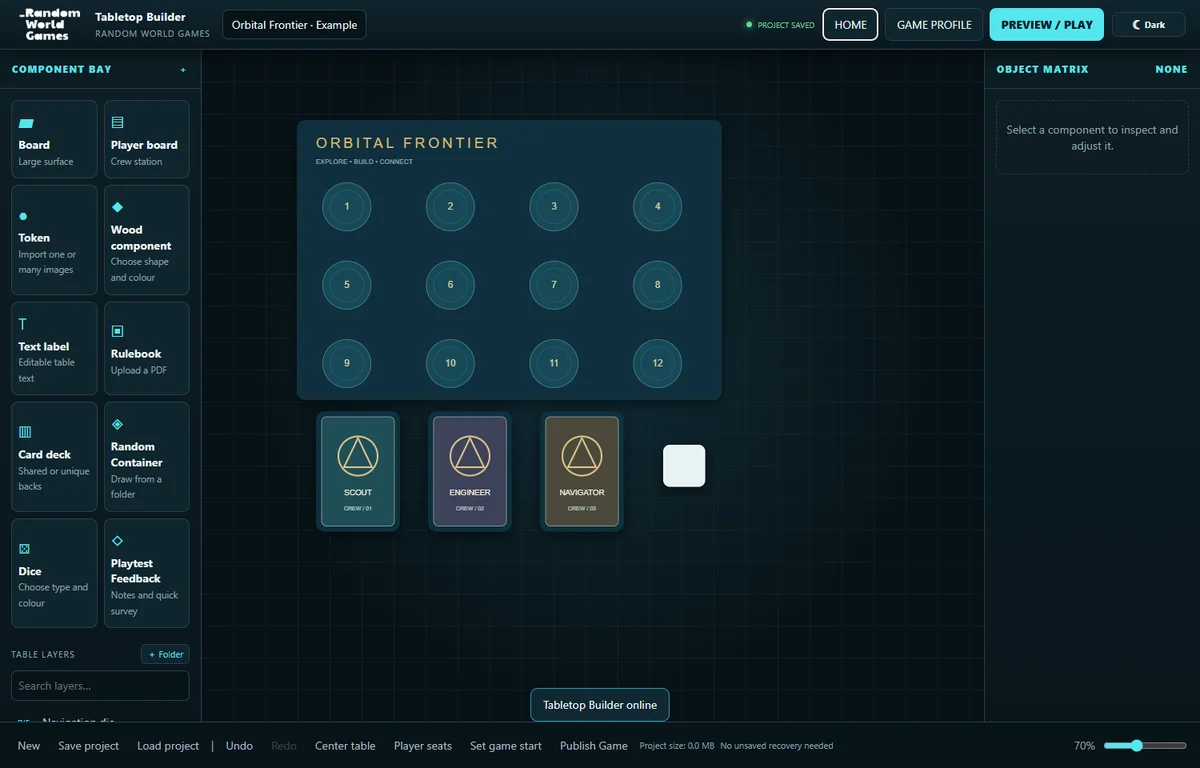Click the 70% zoom value
Screen dimensions: 1200x768
(1084, 746)
